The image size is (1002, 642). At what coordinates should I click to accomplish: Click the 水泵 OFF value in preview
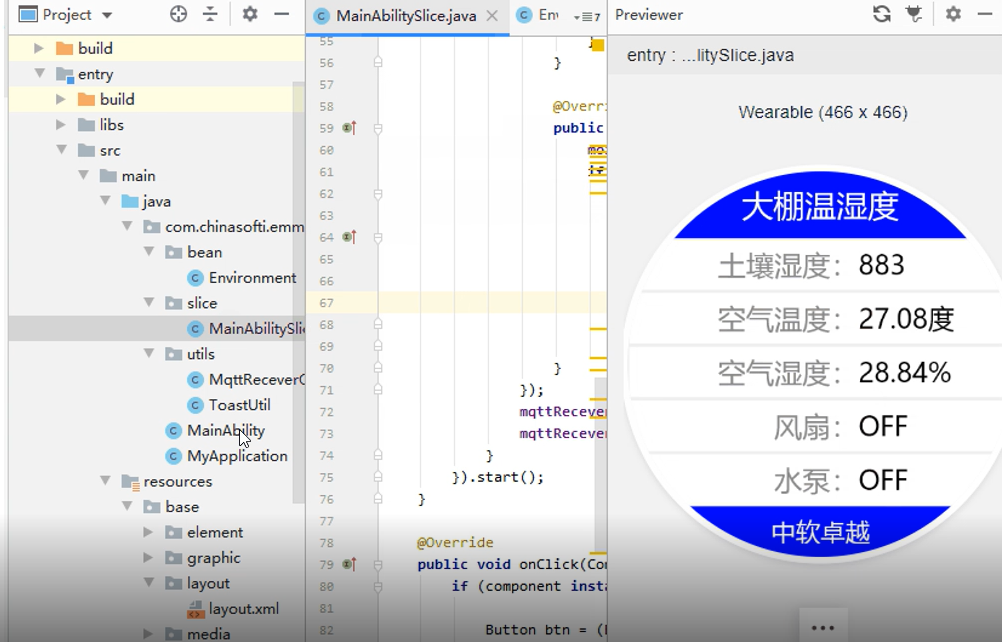pyautogui.click(x=883, y=480)
